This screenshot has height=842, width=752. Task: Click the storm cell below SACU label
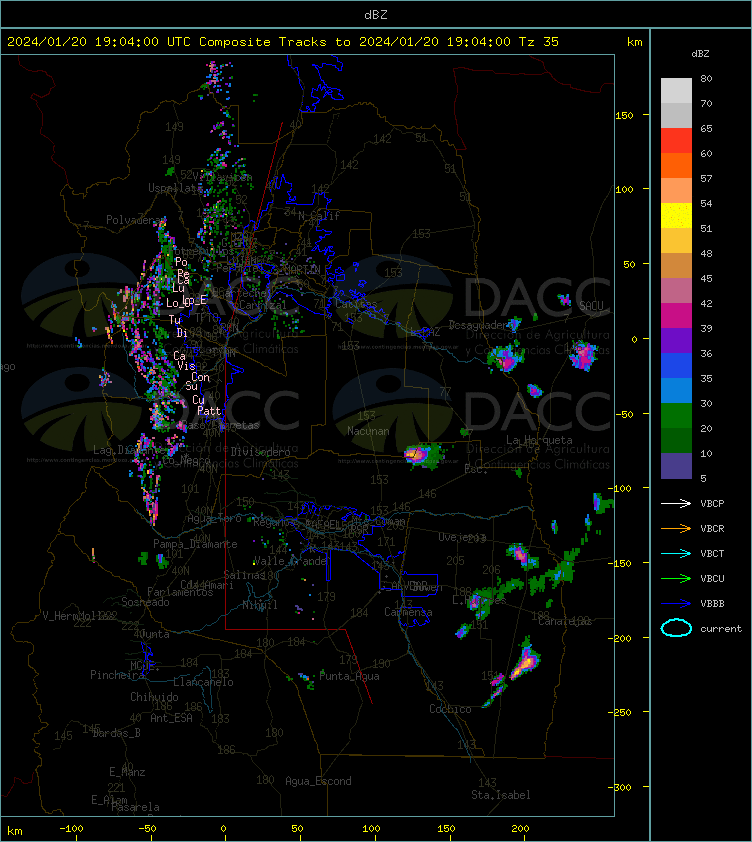click(x=583, y=355)
